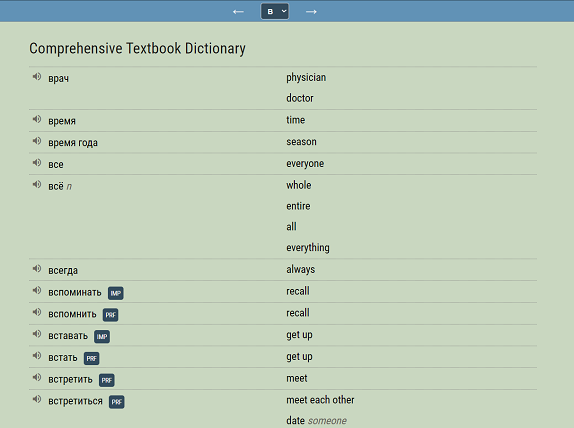The image size is (574, 428).
Task: Play audio for вспоминать
Action: tap(37, 290)
